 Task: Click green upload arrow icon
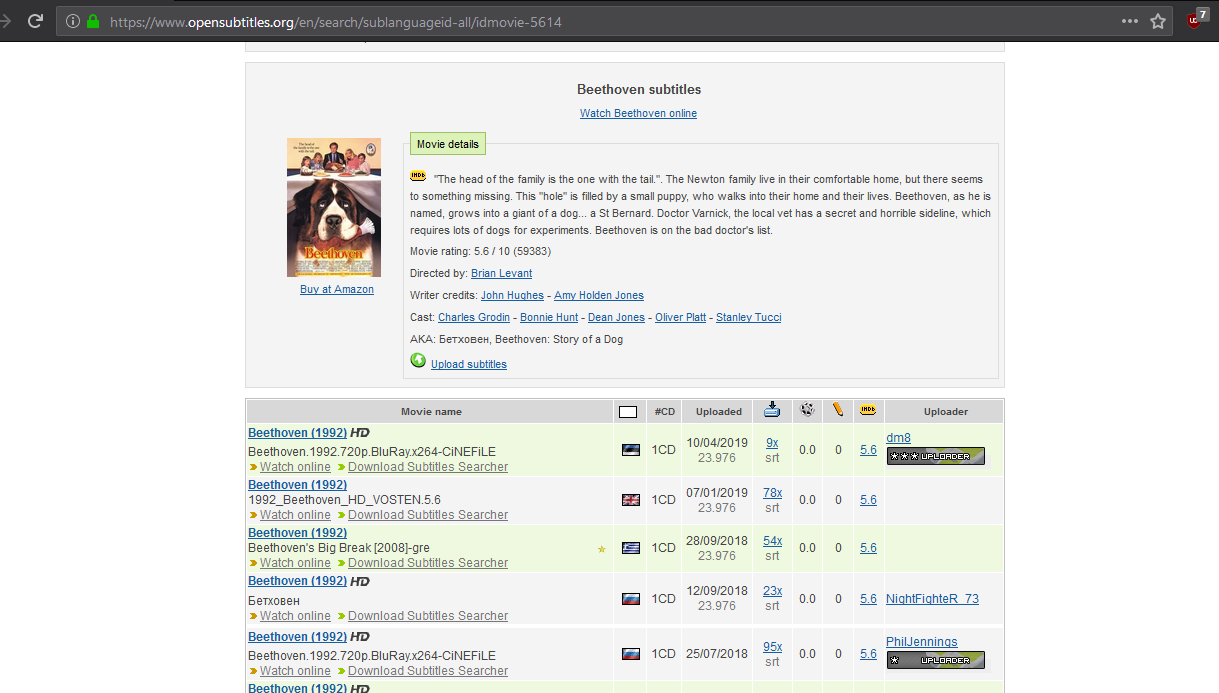coord(418,361)
